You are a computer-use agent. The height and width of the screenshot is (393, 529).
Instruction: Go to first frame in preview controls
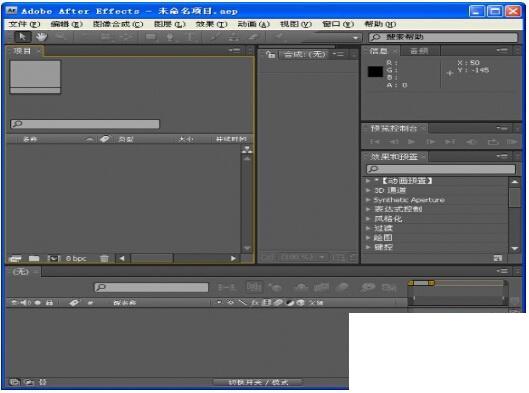pos(375,142)
